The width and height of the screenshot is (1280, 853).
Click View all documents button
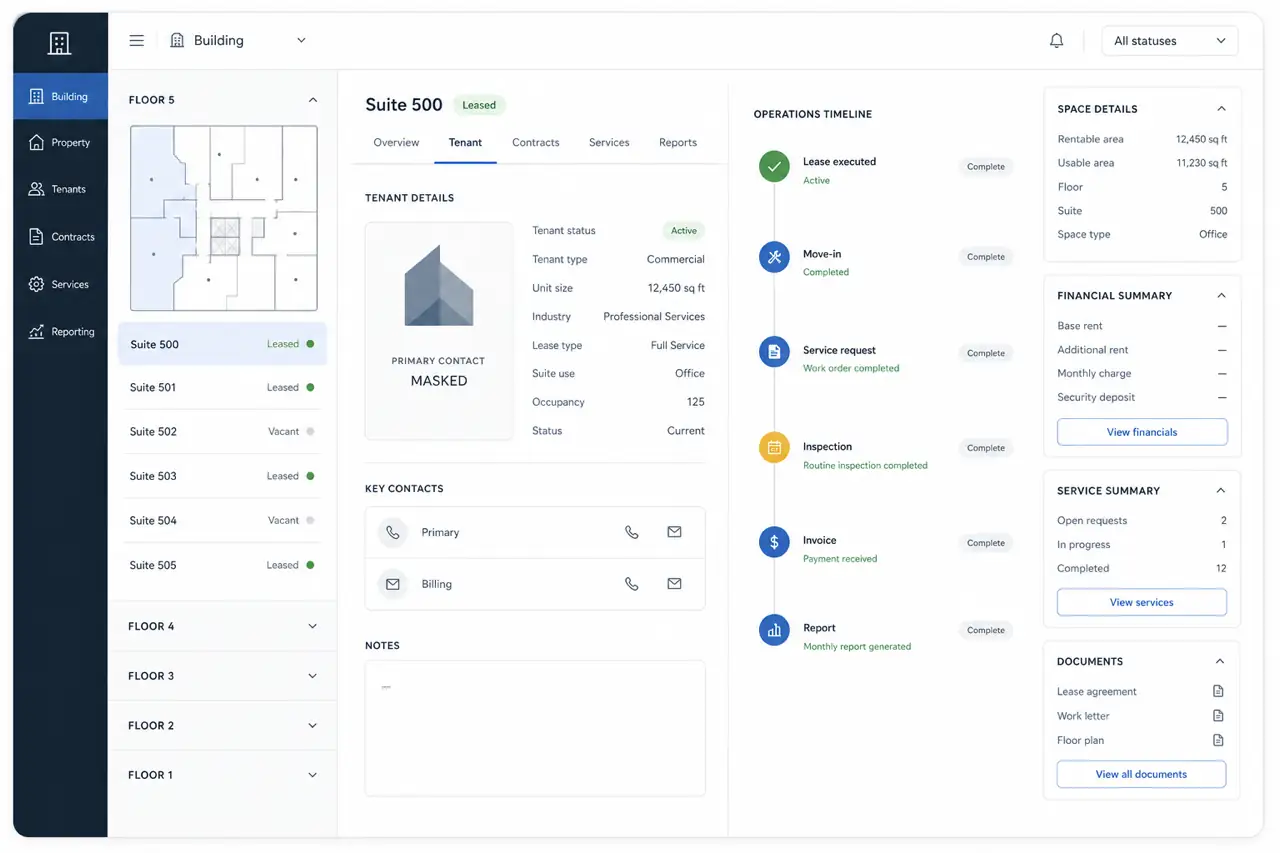[1142, 774]
